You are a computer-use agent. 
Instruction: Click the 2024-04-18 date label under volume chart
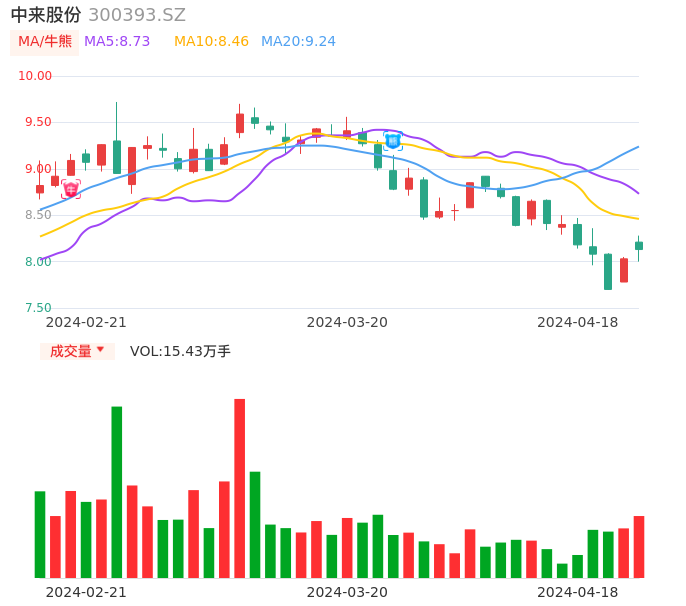pos(577,591)
